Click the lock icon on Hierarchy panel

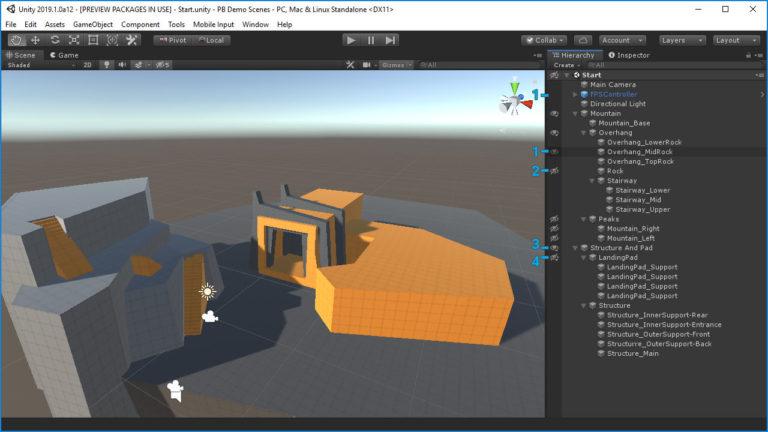tap(748, 55)
